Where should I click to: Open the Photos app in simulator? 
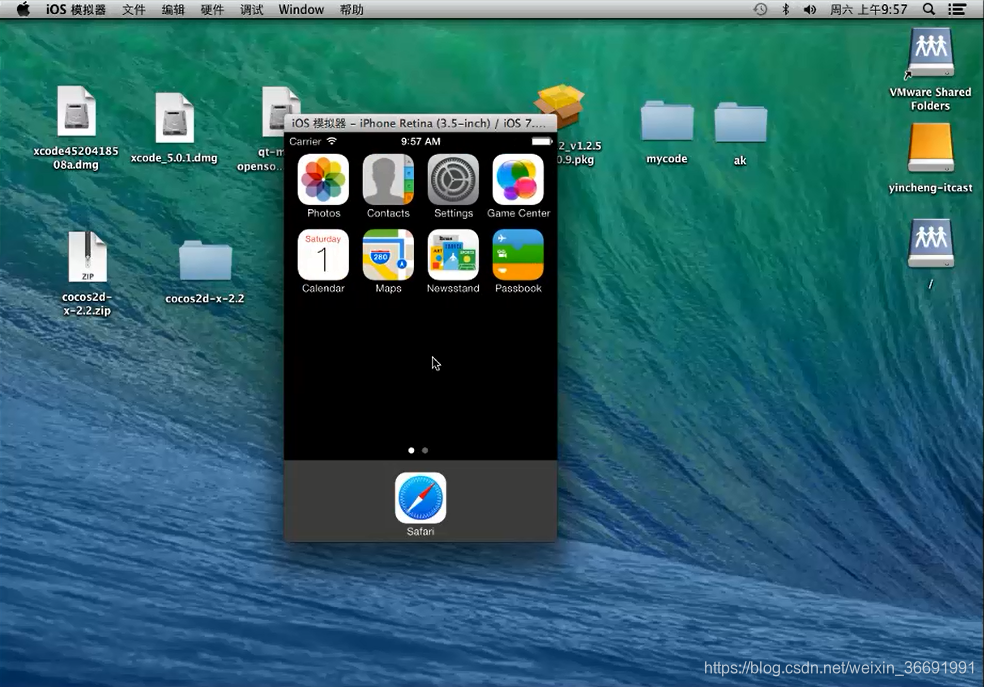pyautogui.click(x=323, y=180)
